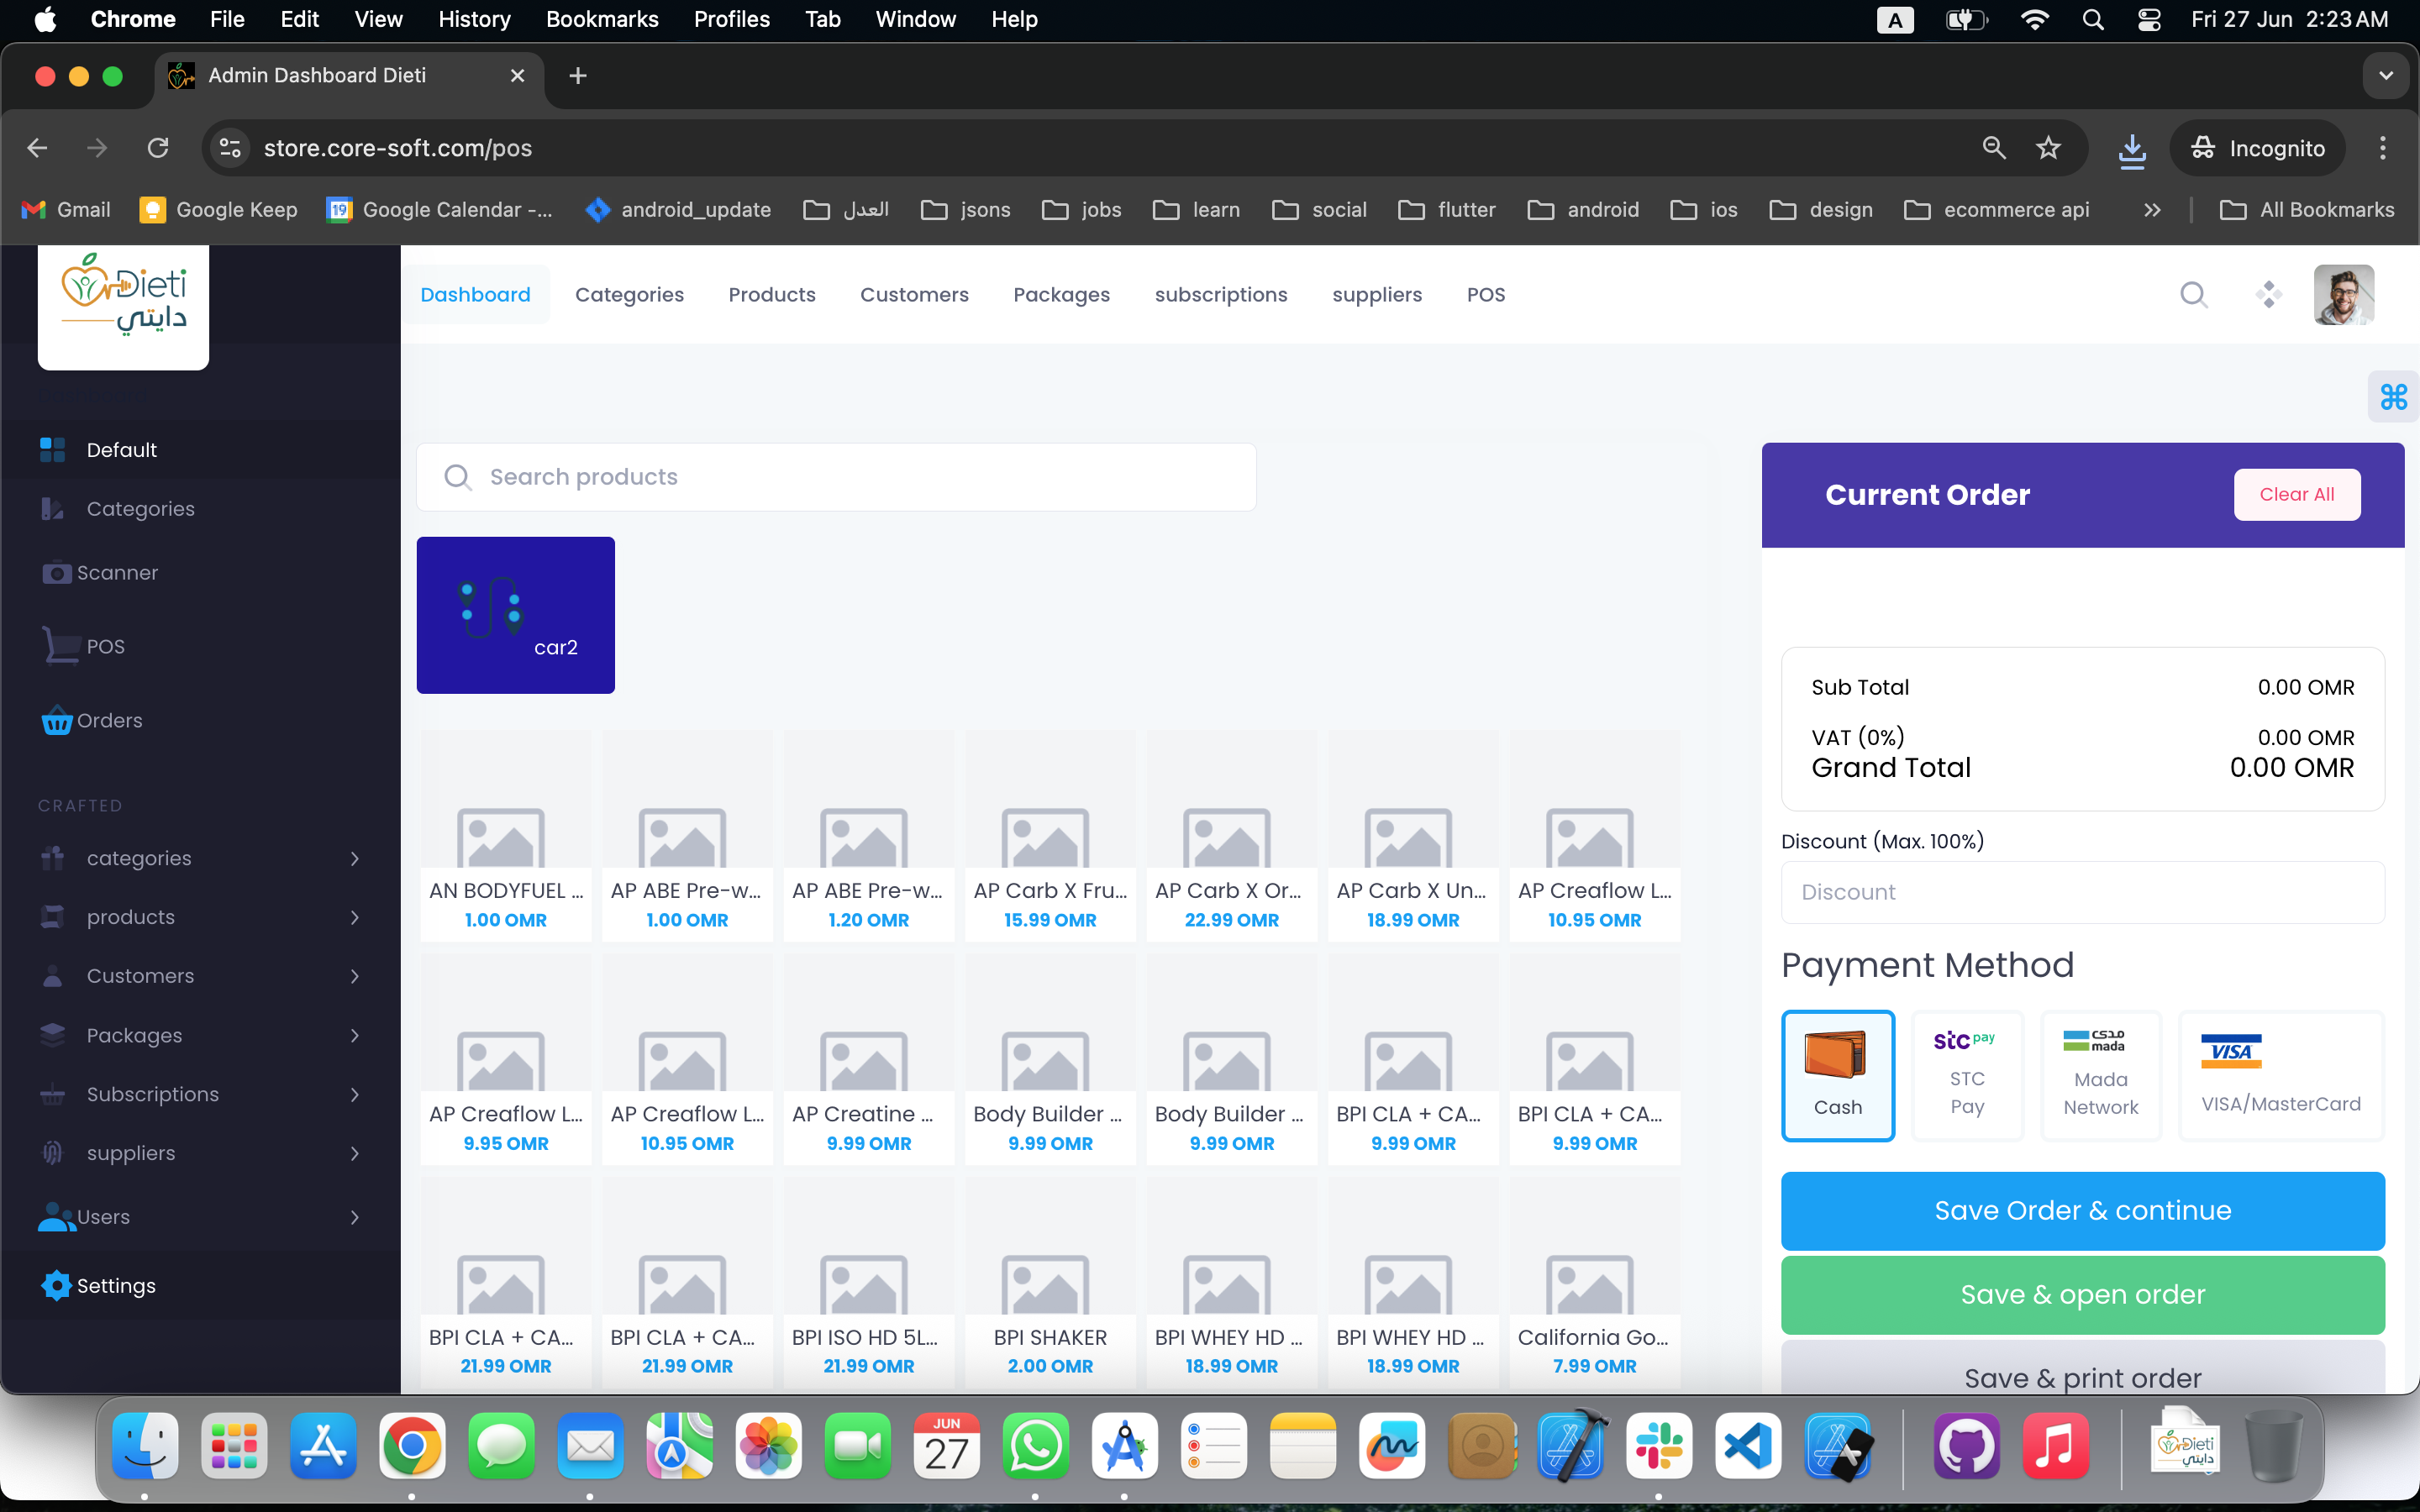Open Products in the top navigation
Viewport: 2420px width, 1512px height.
pyautogui.click(x=771, y=295)
